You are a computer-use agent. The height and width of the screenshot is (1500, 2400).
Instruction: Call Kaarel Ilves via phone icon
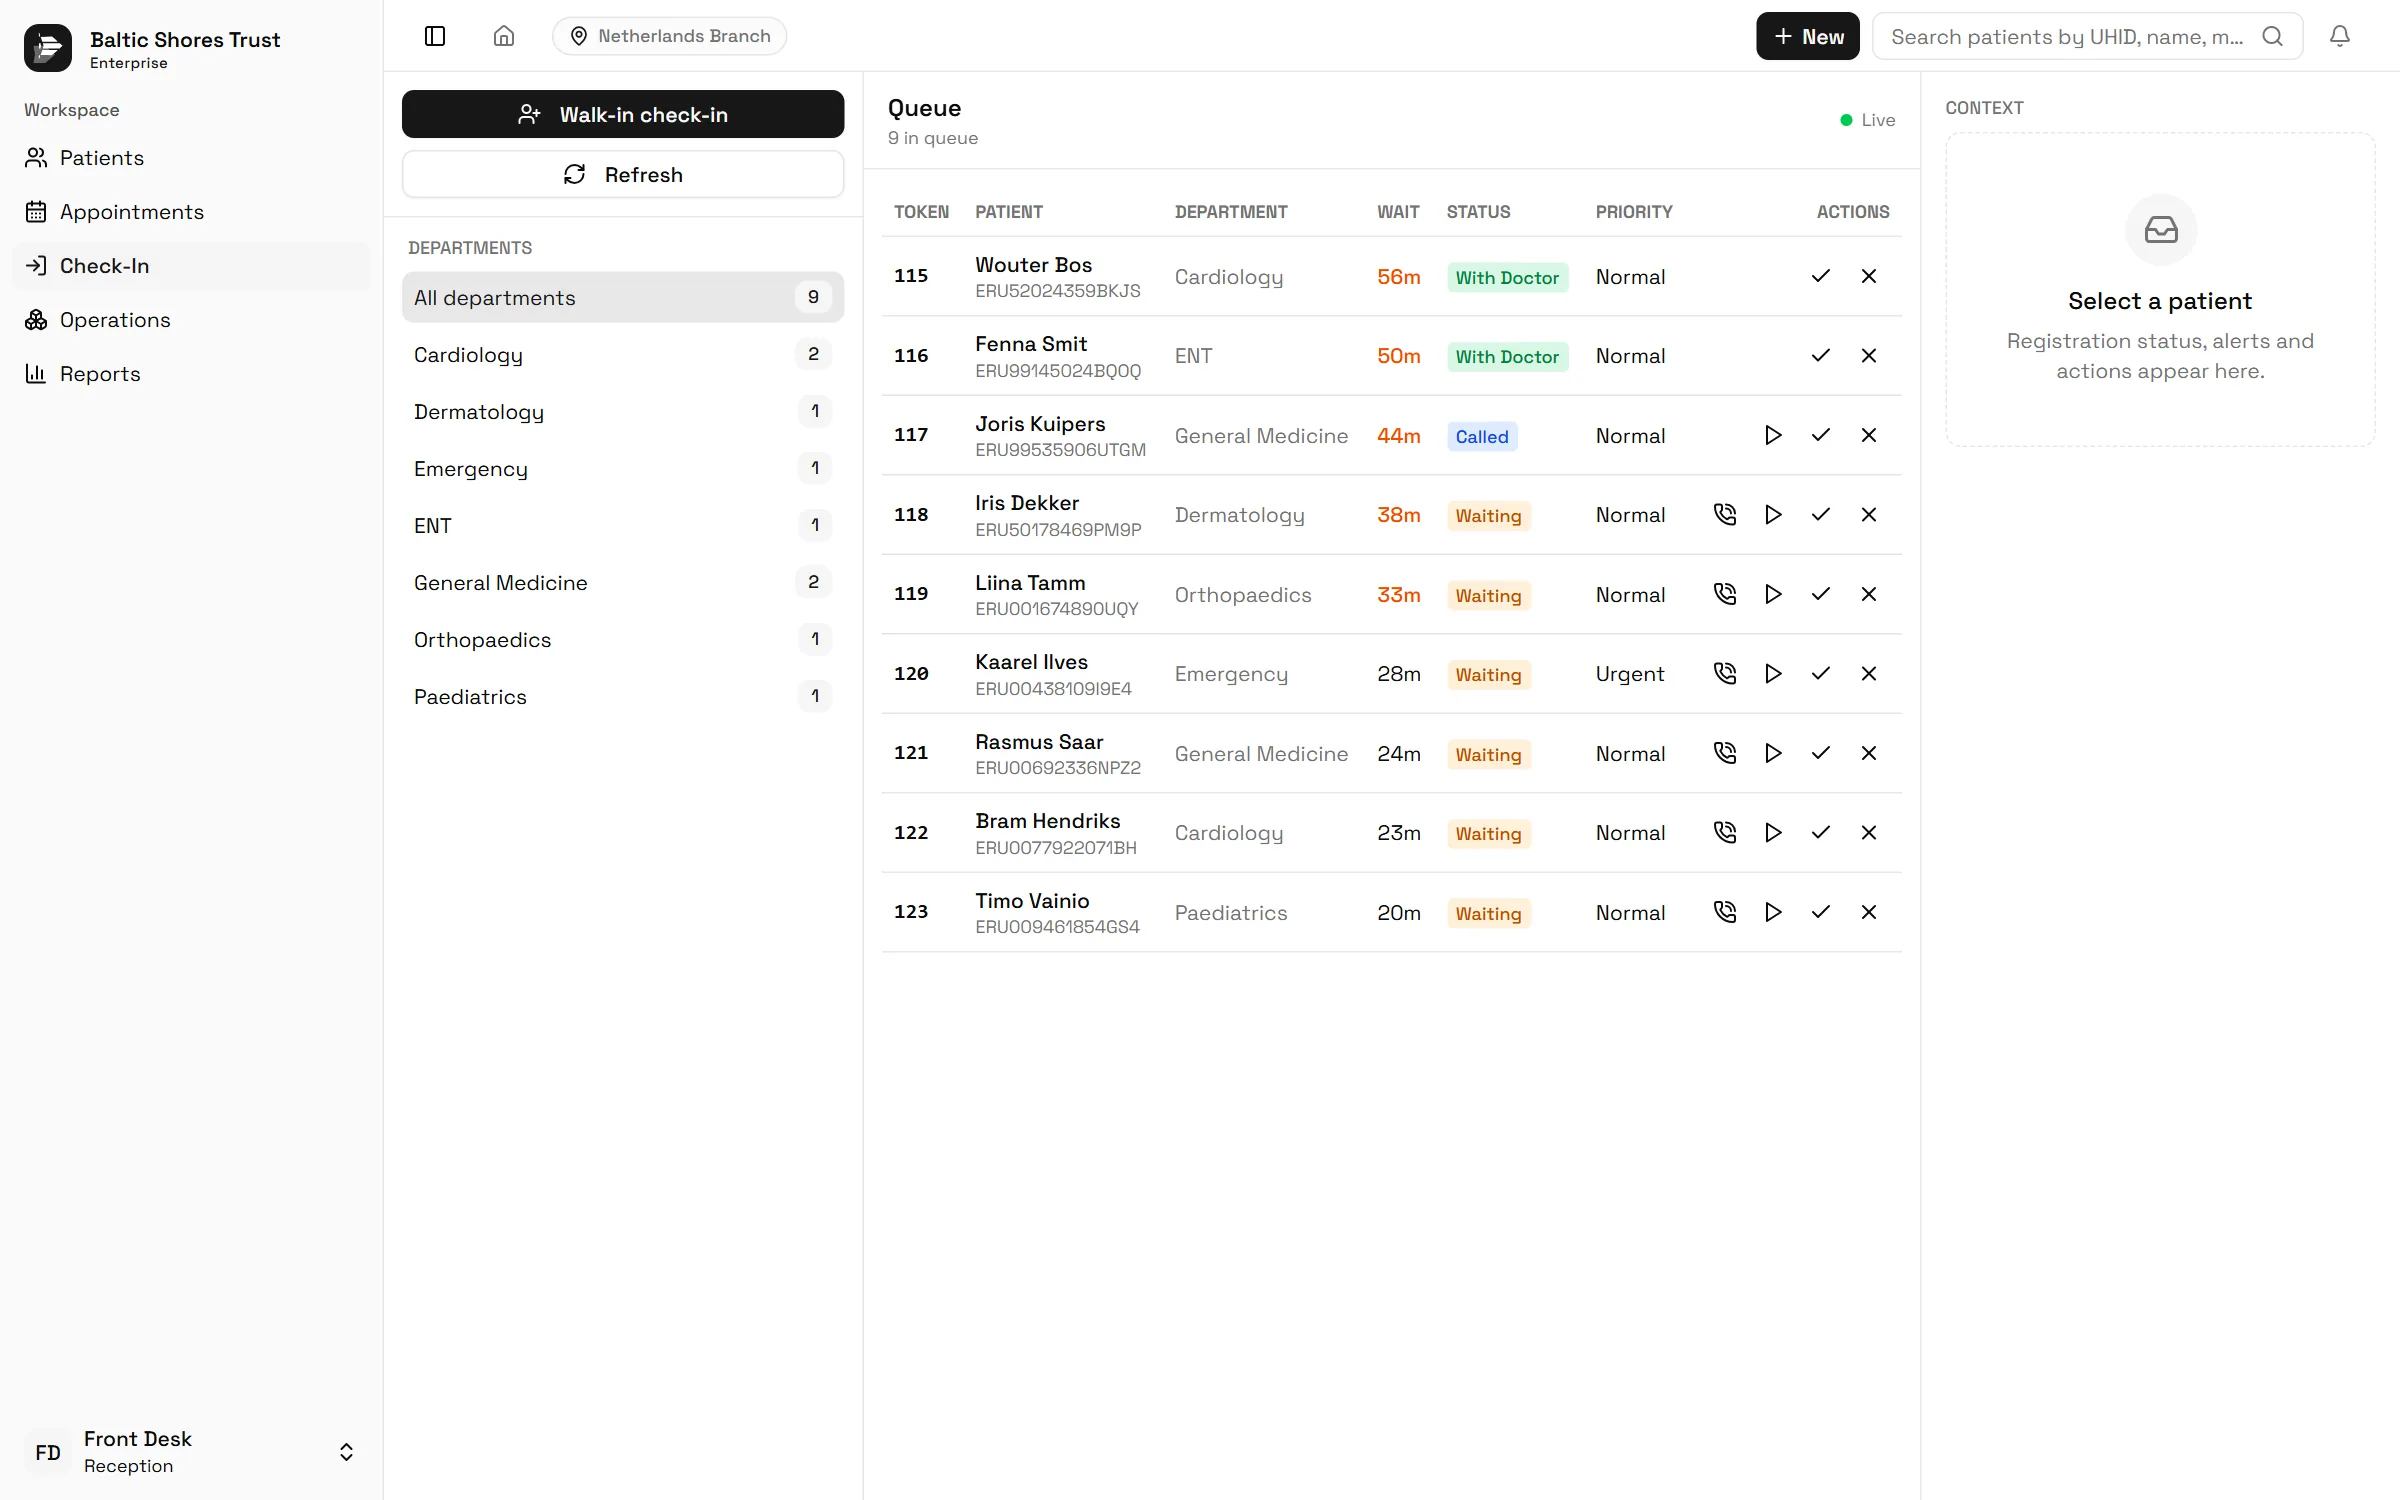(1725, 673)
